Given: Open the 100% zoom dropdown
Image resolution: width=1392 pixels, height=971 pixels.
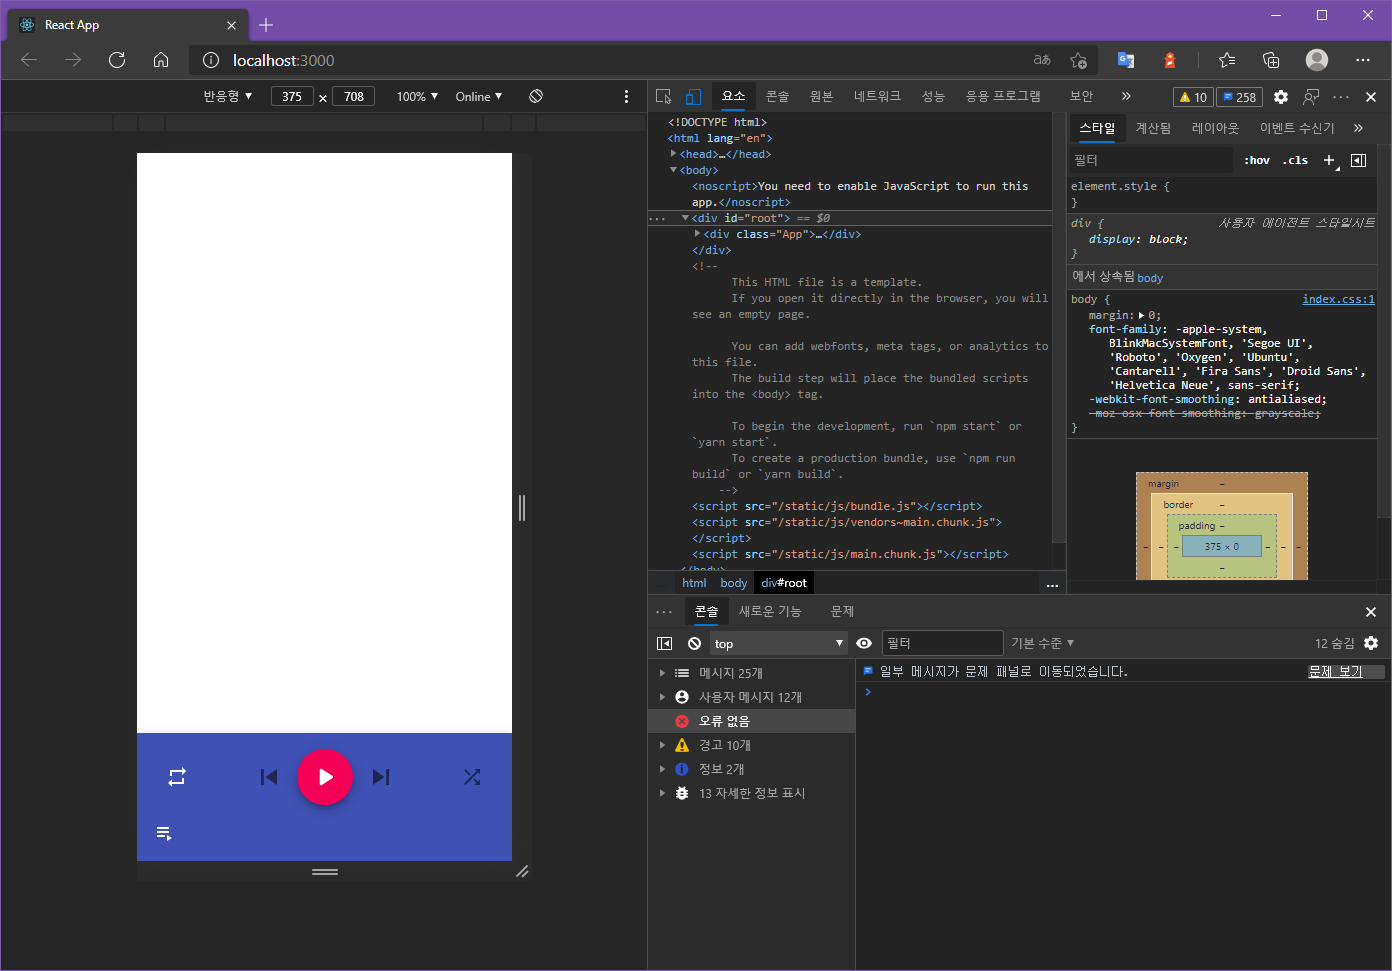Looking at the screenshot, I should coord(417,96).
